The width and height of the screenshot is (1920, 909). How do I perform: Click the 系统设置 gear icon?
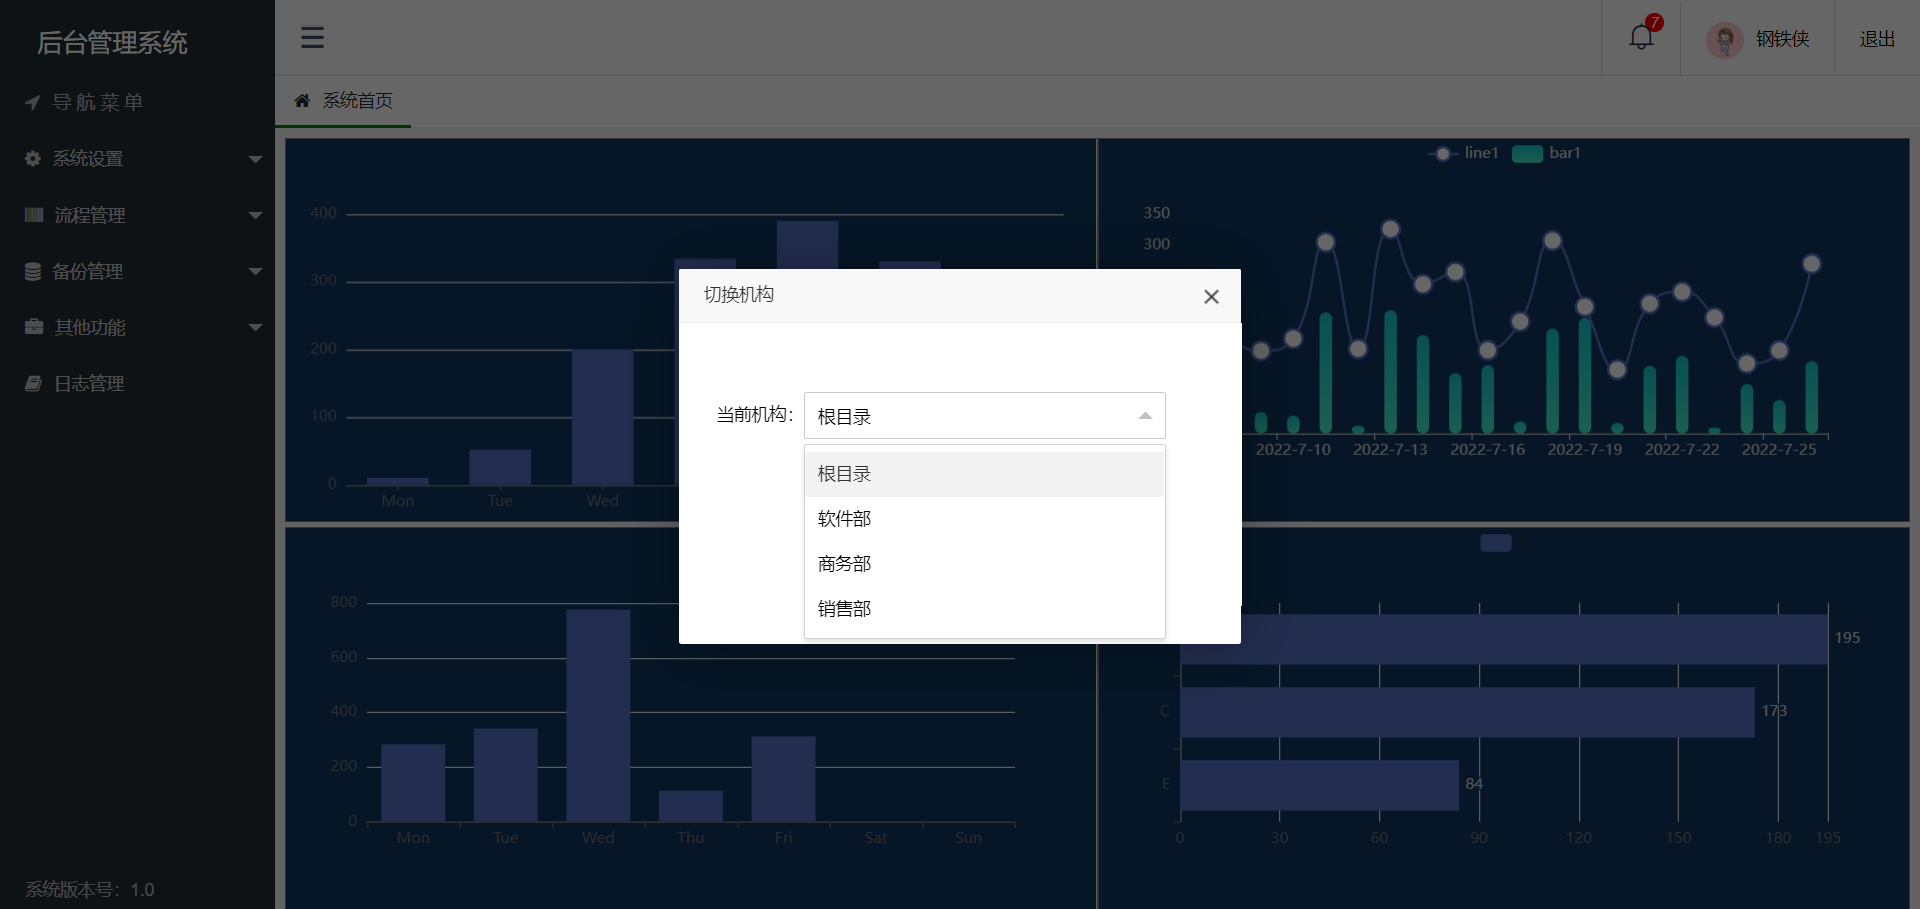31,158
